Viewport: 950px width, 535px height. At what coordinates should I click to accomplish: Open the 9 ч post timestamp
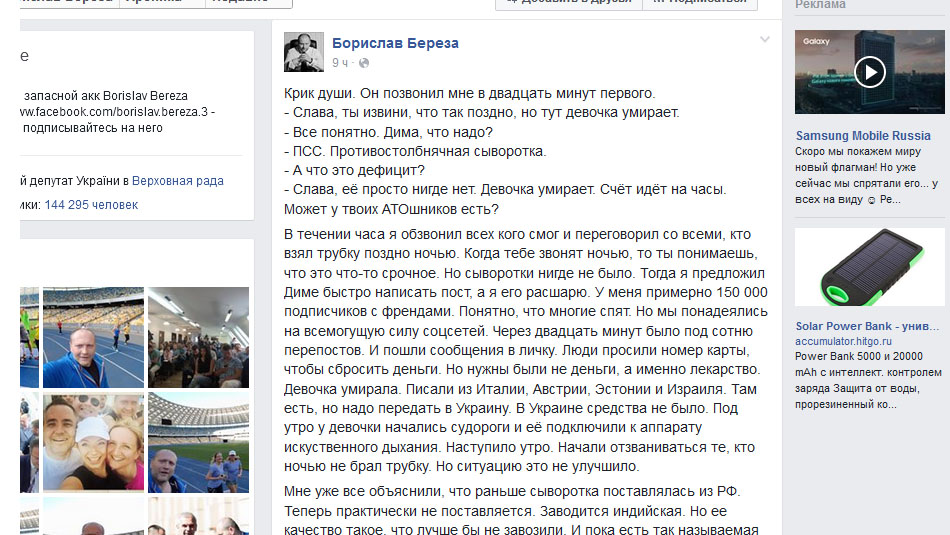[339, 63]
